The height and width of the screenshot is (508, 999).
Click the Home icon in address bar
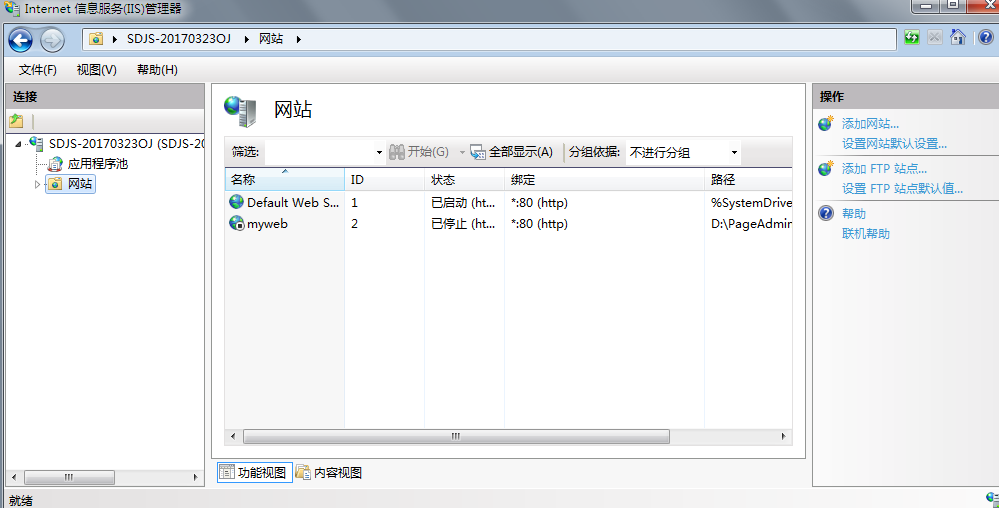(957, 38)
